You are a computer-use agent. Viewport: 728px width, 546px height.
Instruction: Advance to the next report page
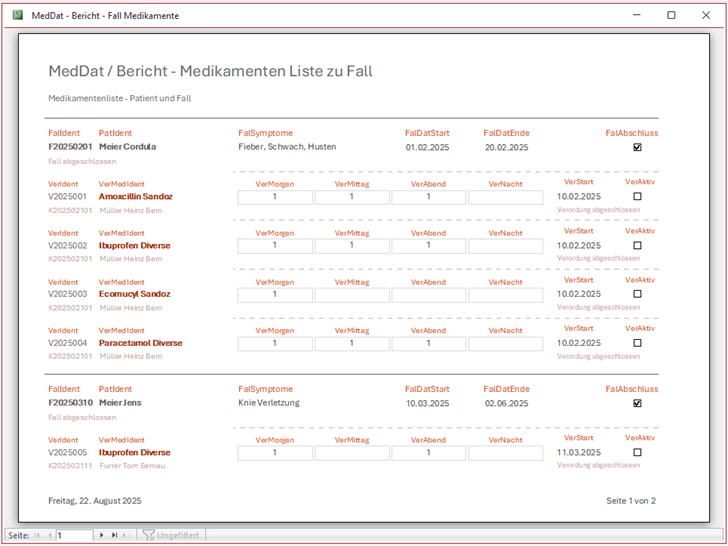(x=101, y=536)
